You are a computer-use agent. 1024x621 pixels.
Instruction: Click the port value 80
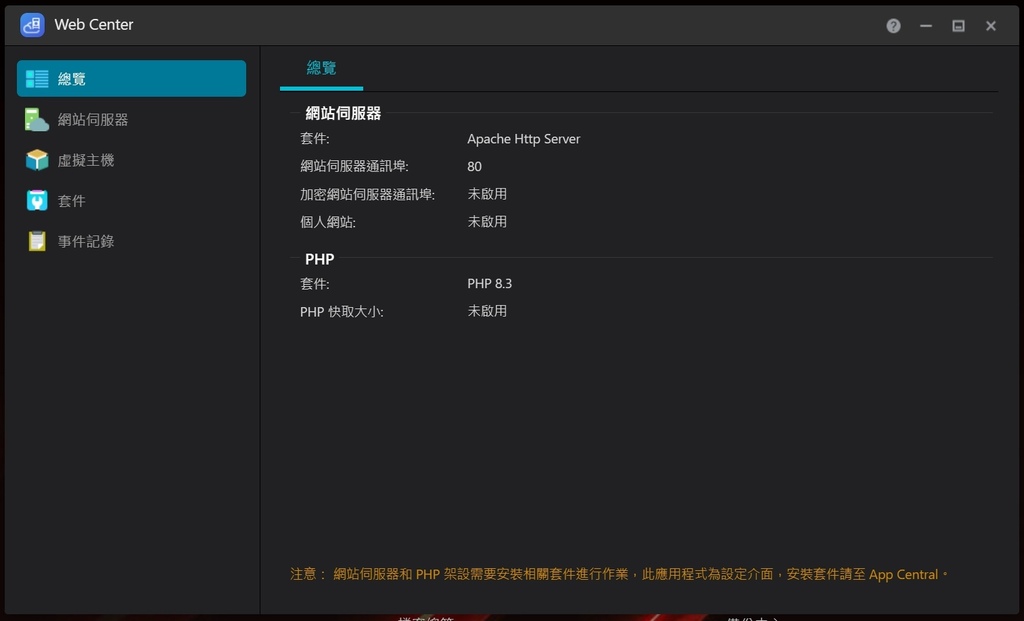(x=475, y=167)
